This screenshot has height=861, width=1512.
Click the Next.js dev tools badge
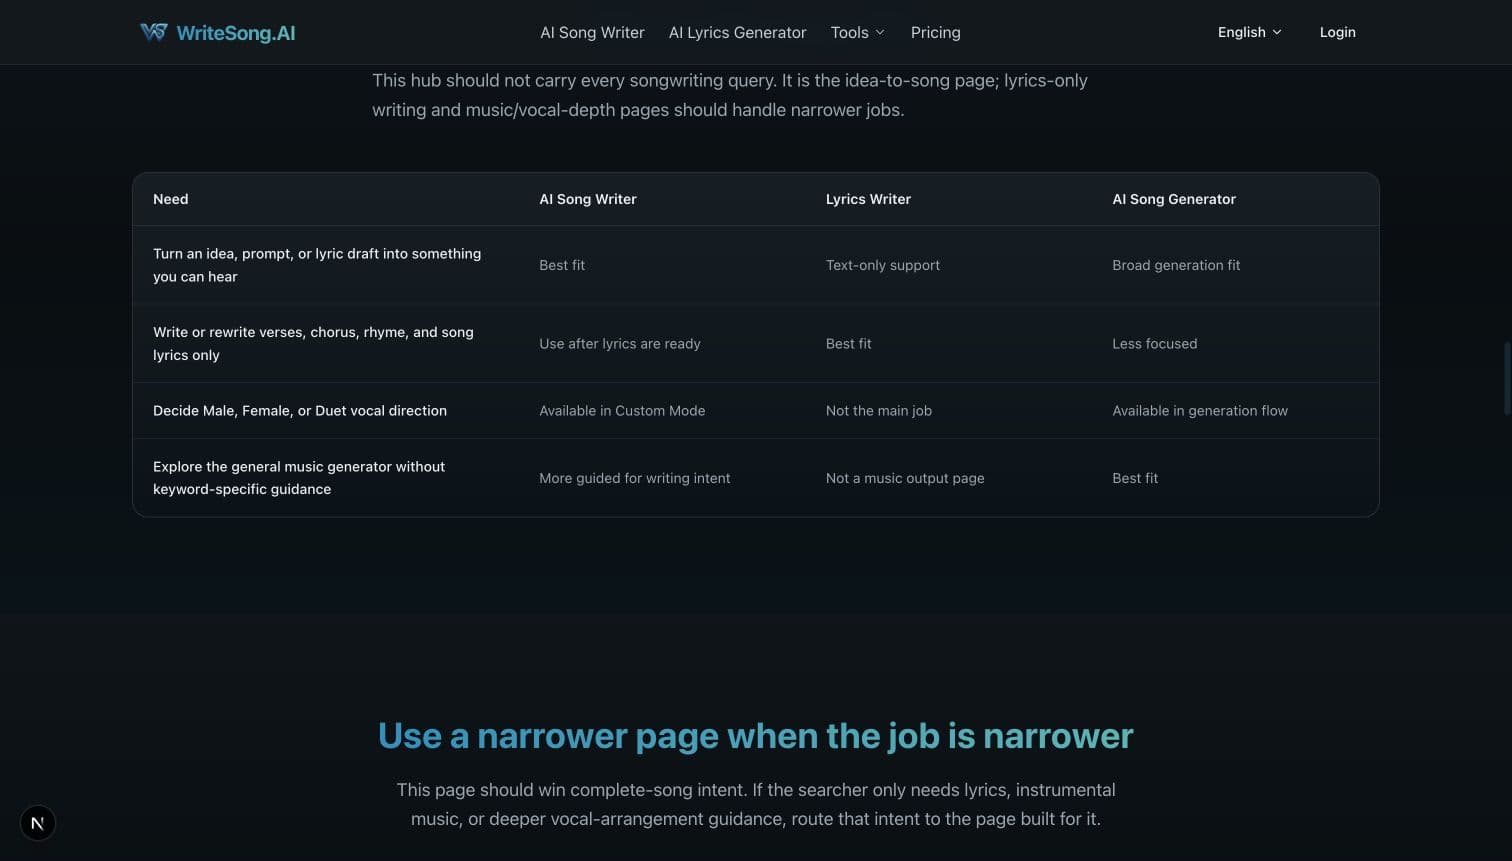click(x=38, y=823)
